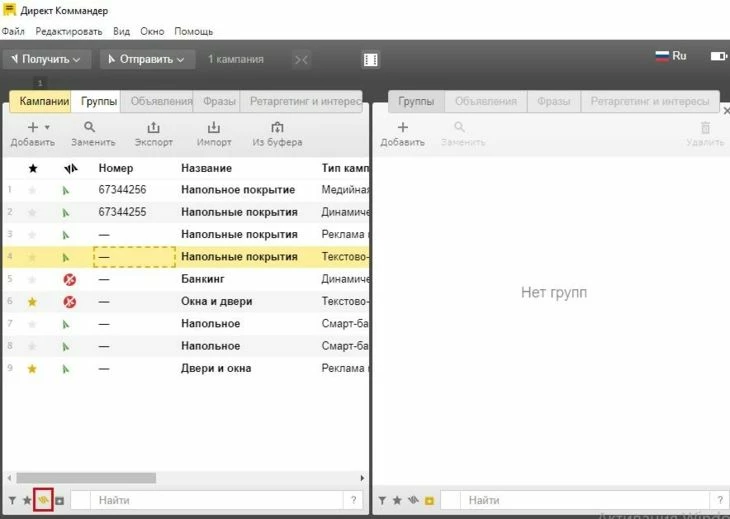Expand the arrow next to campaigns Добавить
The height and width of the screenshot is (519, 730).
click(47, 127)
